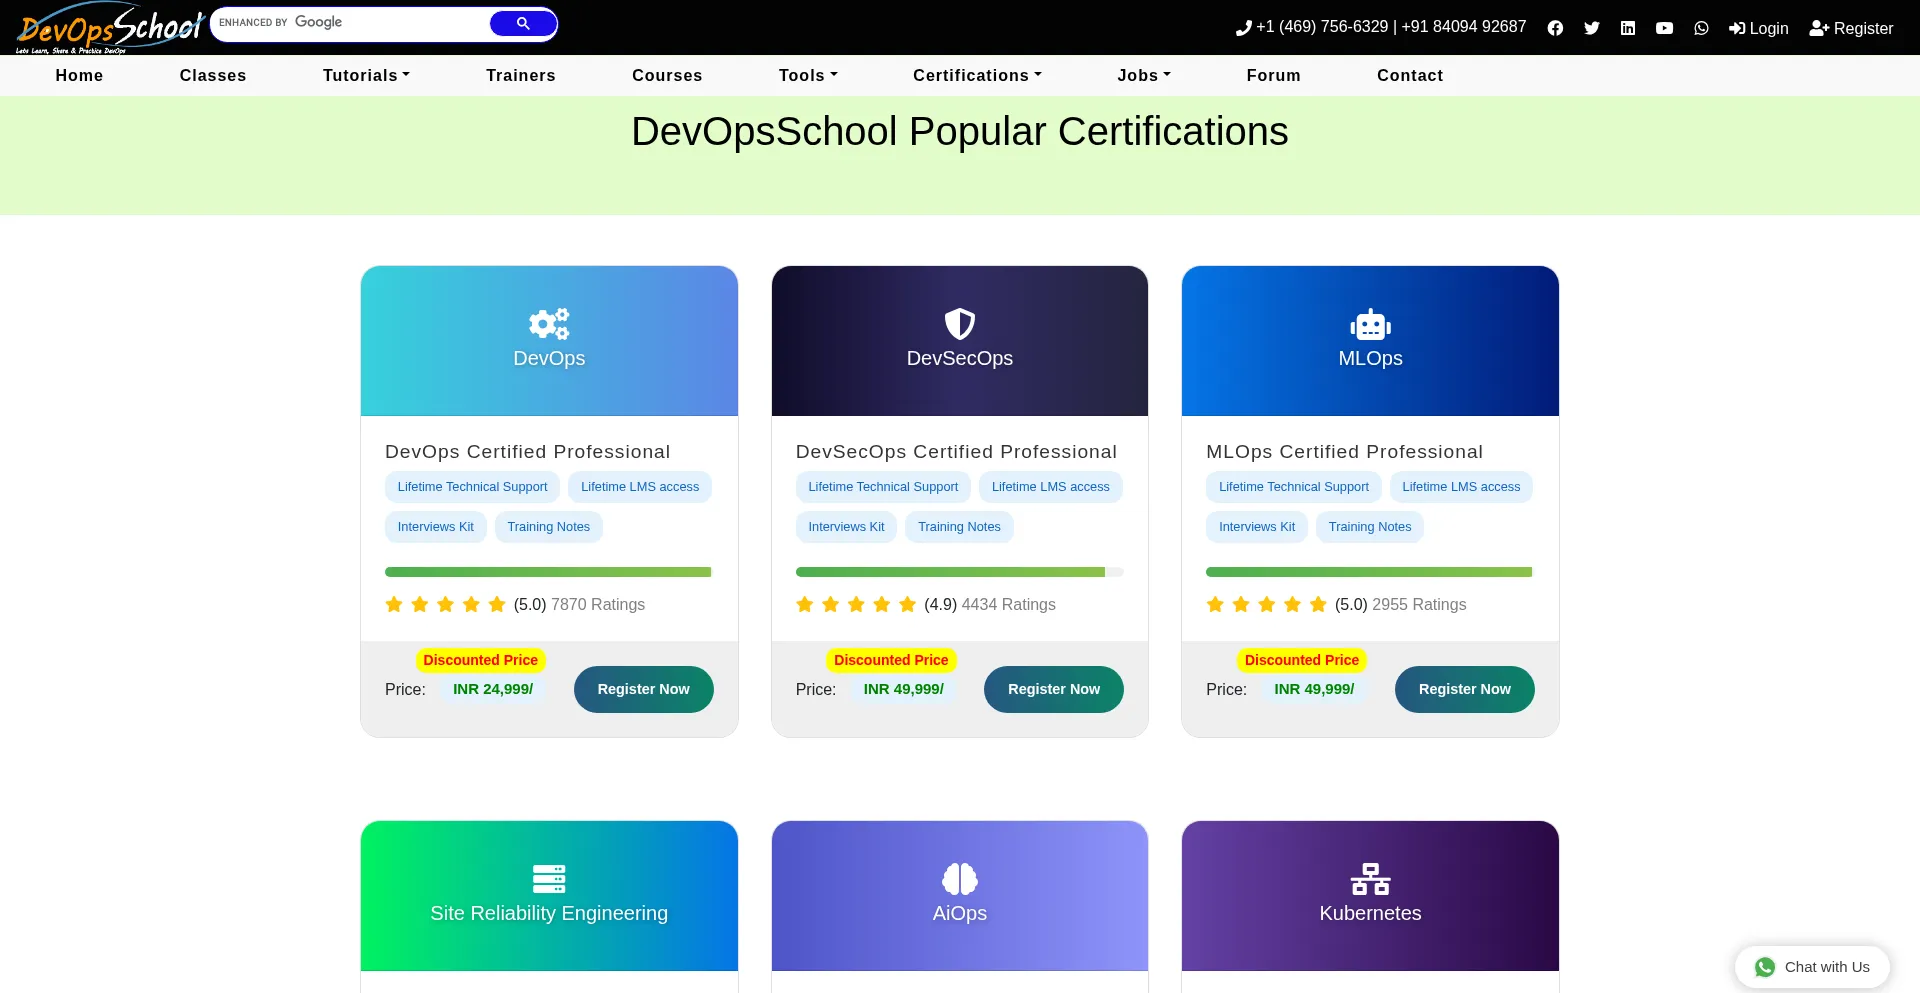Open the LinkedIn icon in header
This screenshot has height=993, width=1920.
pyautogui.click(x=1628, y=28)
